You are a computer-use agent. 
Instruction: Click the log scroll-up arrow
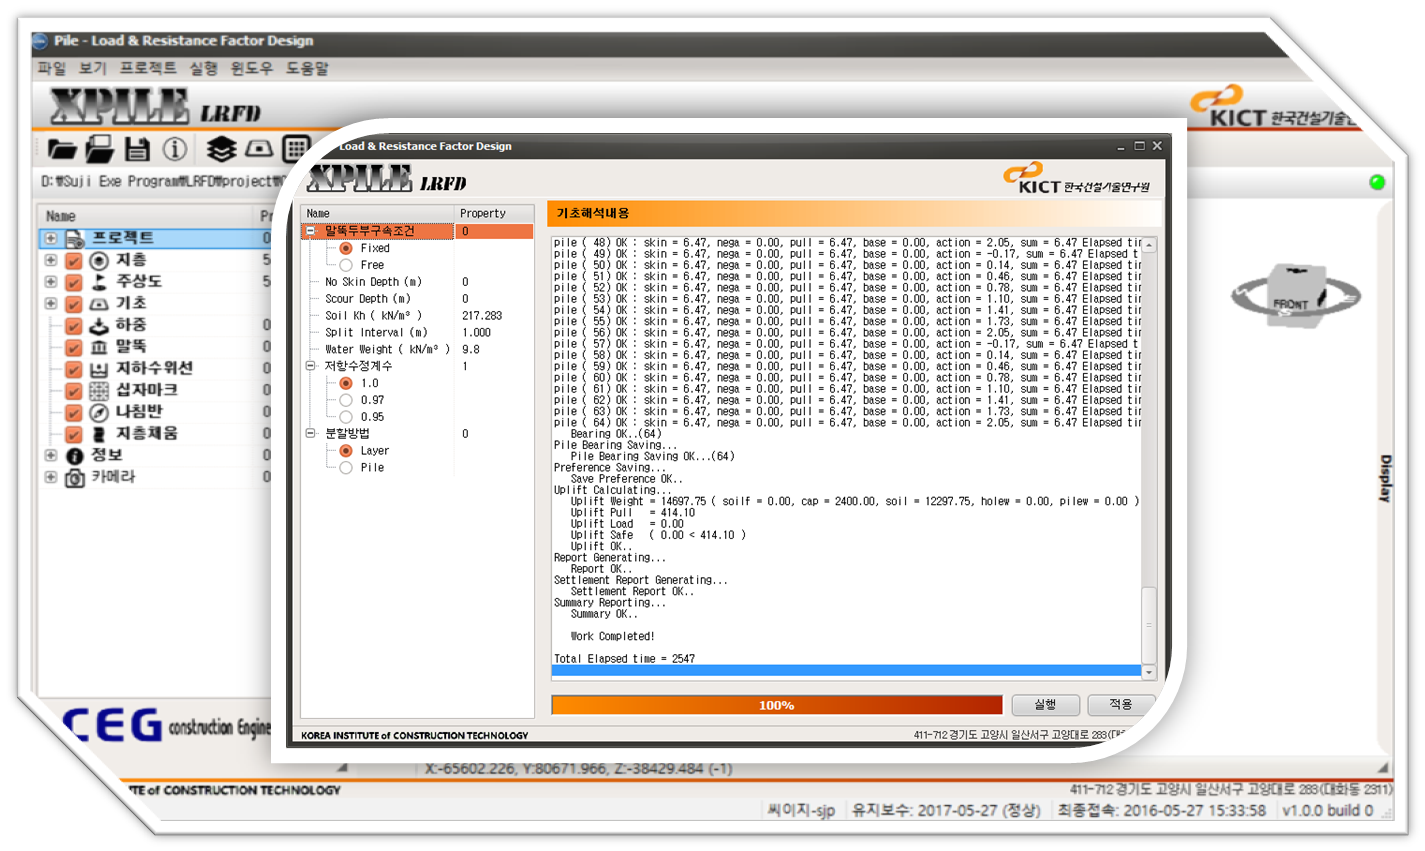pyautogui.click(x=1149, y=245)
